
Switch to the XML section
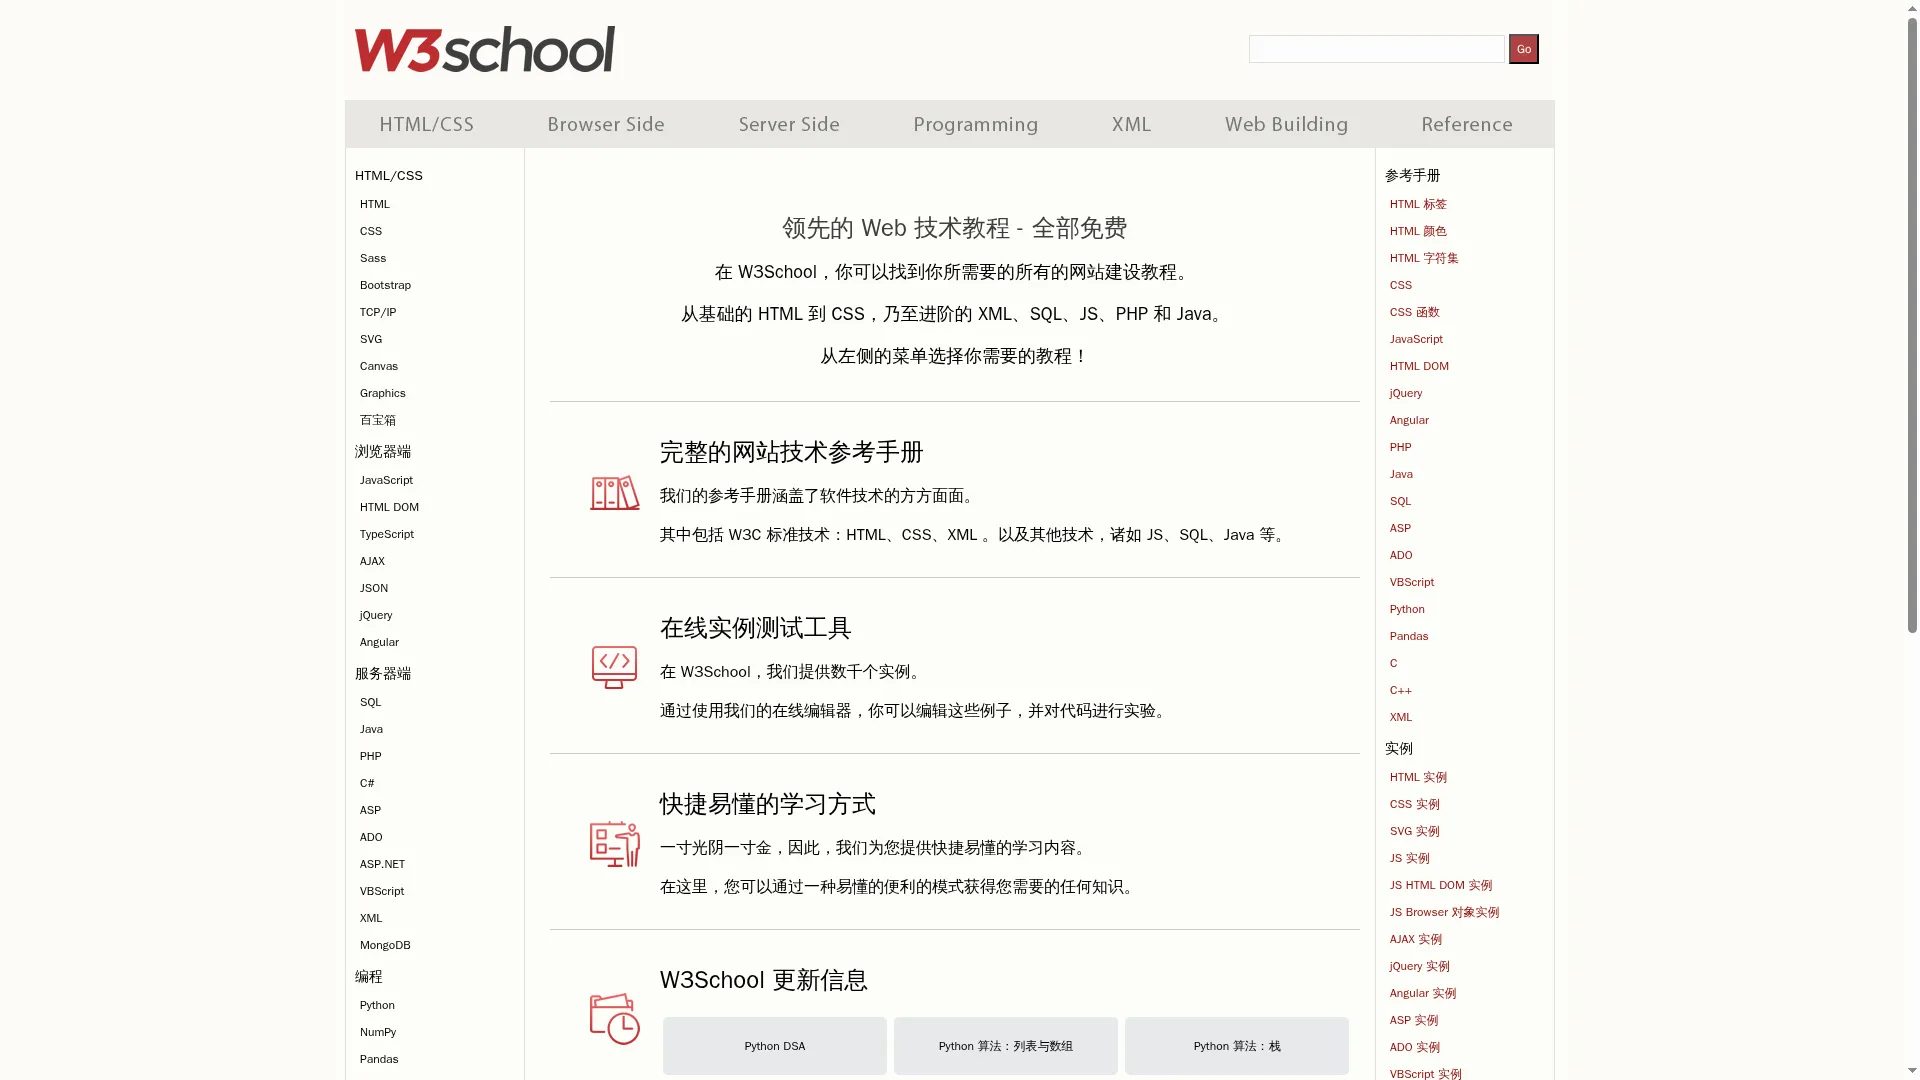click(x=1131, y=124)
